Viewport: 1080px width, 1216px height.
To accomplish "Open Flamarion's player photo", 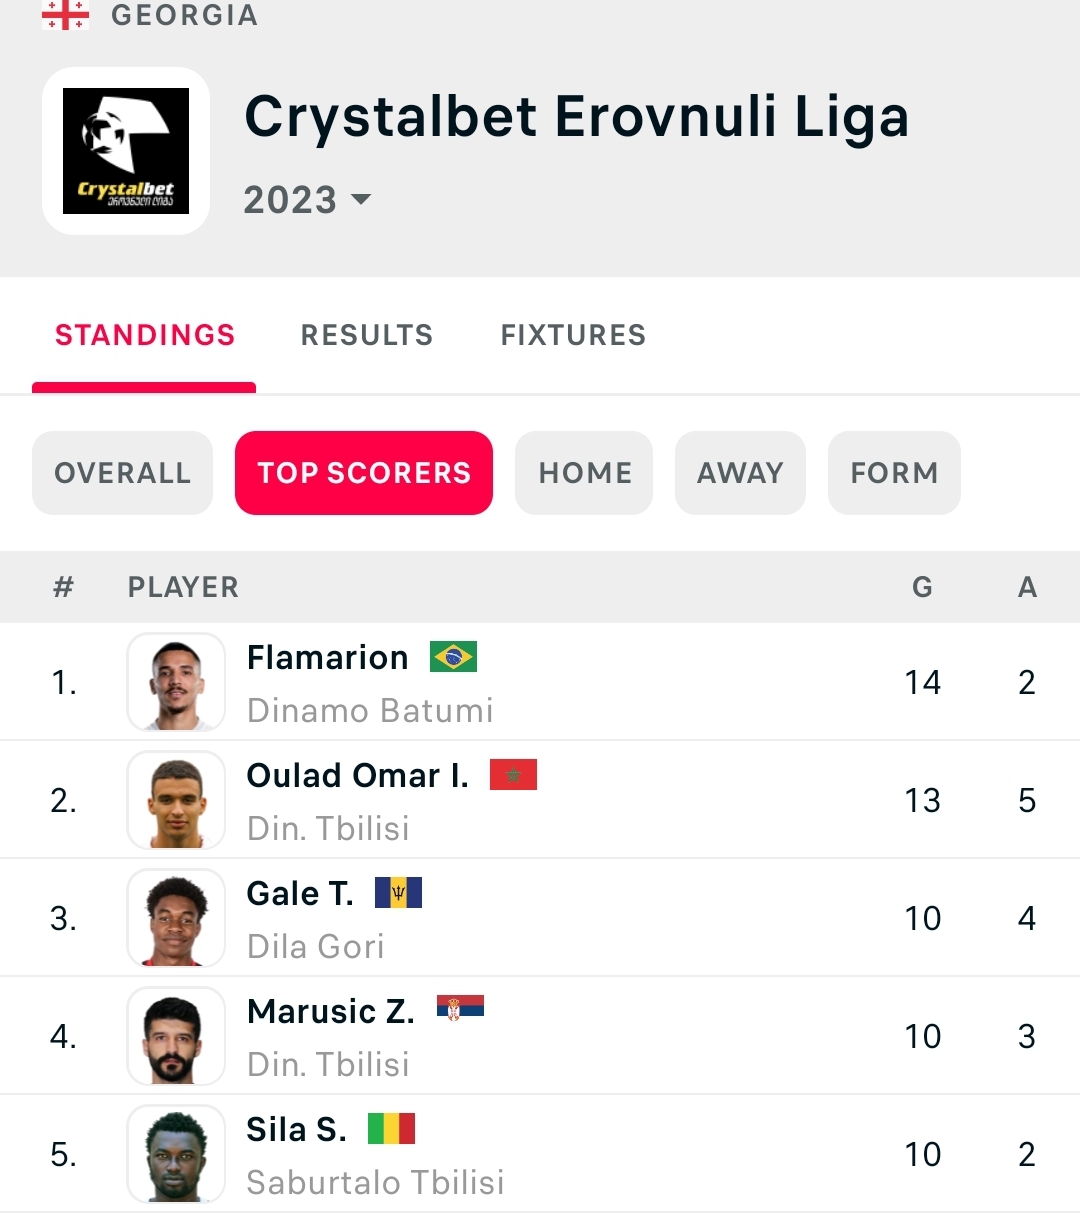I will coord(176,683).
